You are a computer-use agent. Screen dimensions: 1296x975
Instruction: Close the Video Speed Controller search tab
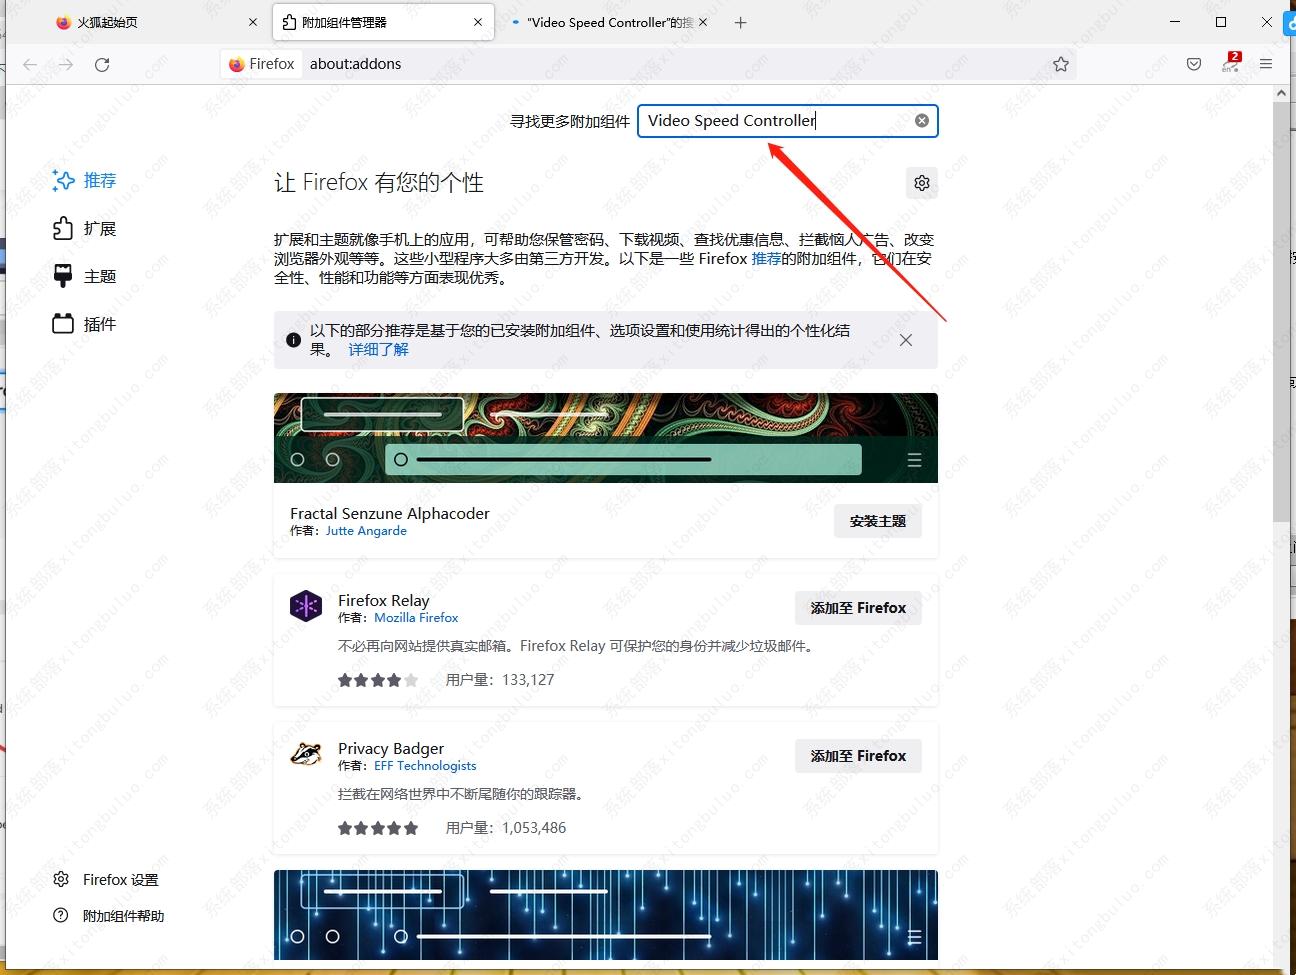click(703, 22)
